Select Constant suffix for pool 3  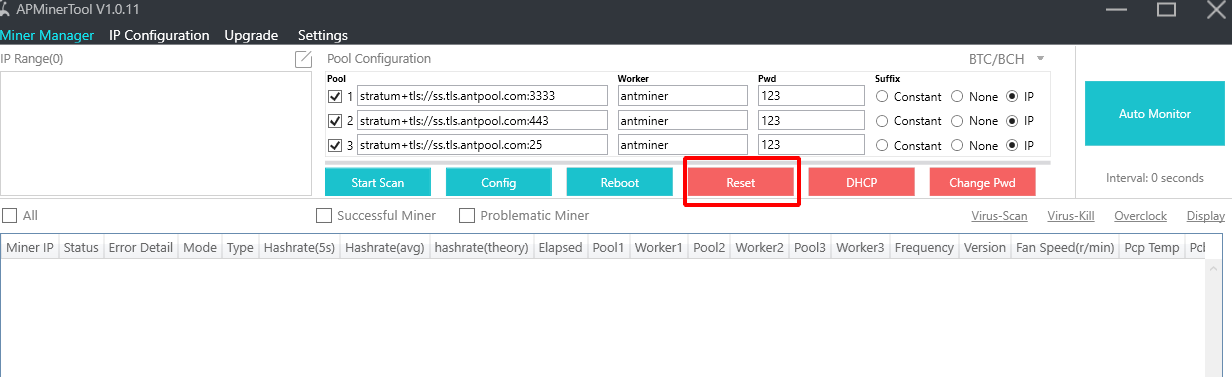tap(882, 145)
